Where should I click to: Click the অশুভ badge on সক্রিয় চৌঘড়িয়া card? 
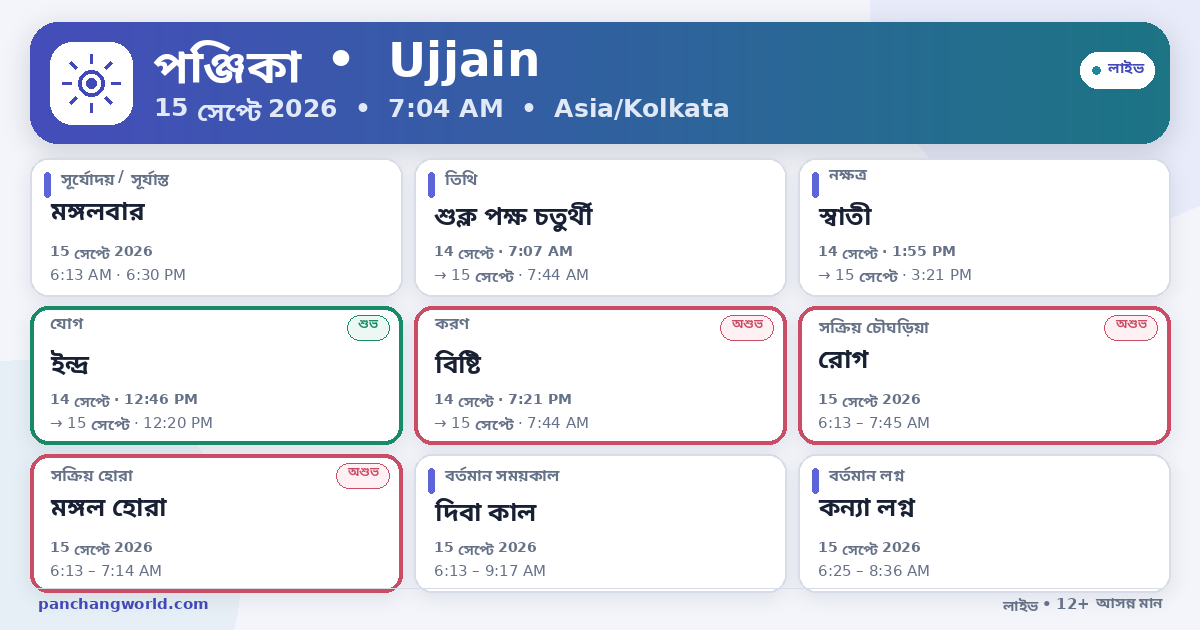[1131, 327]
